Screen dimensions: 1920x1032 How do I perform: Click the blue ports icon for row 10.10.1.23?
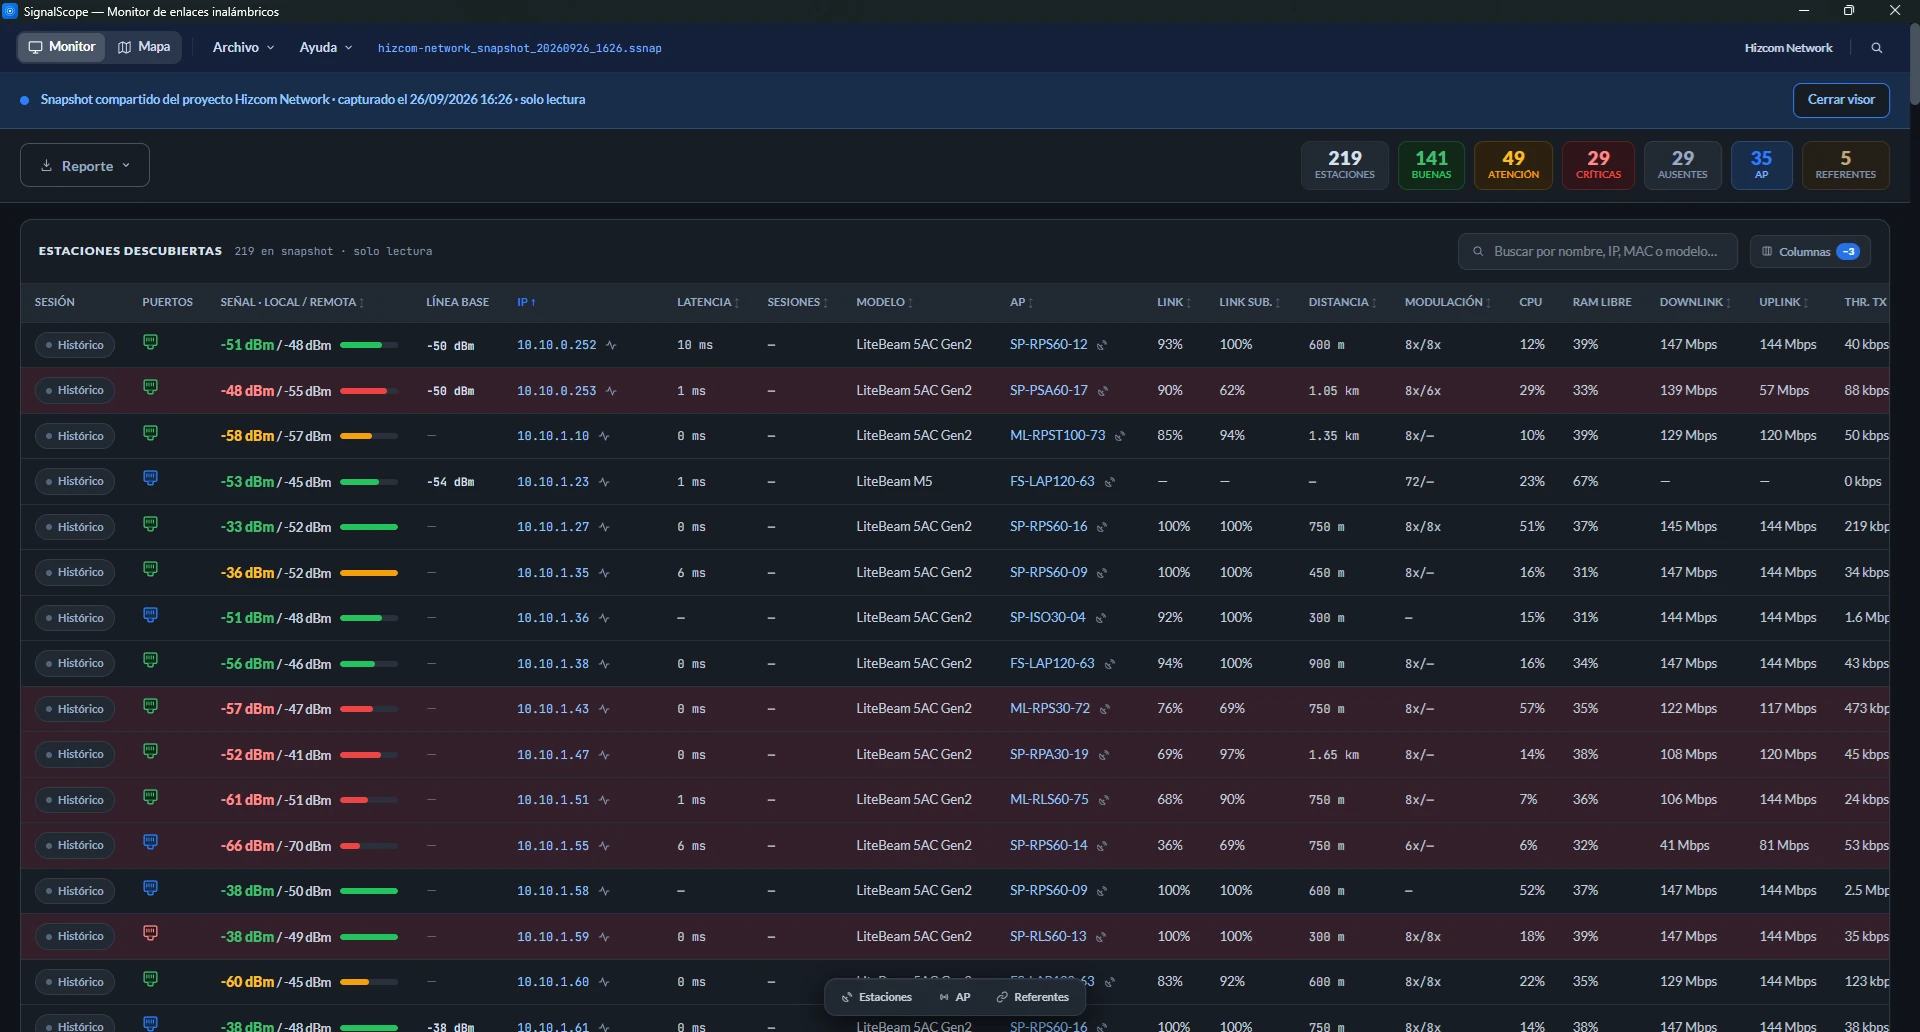[x=150, y=478]
